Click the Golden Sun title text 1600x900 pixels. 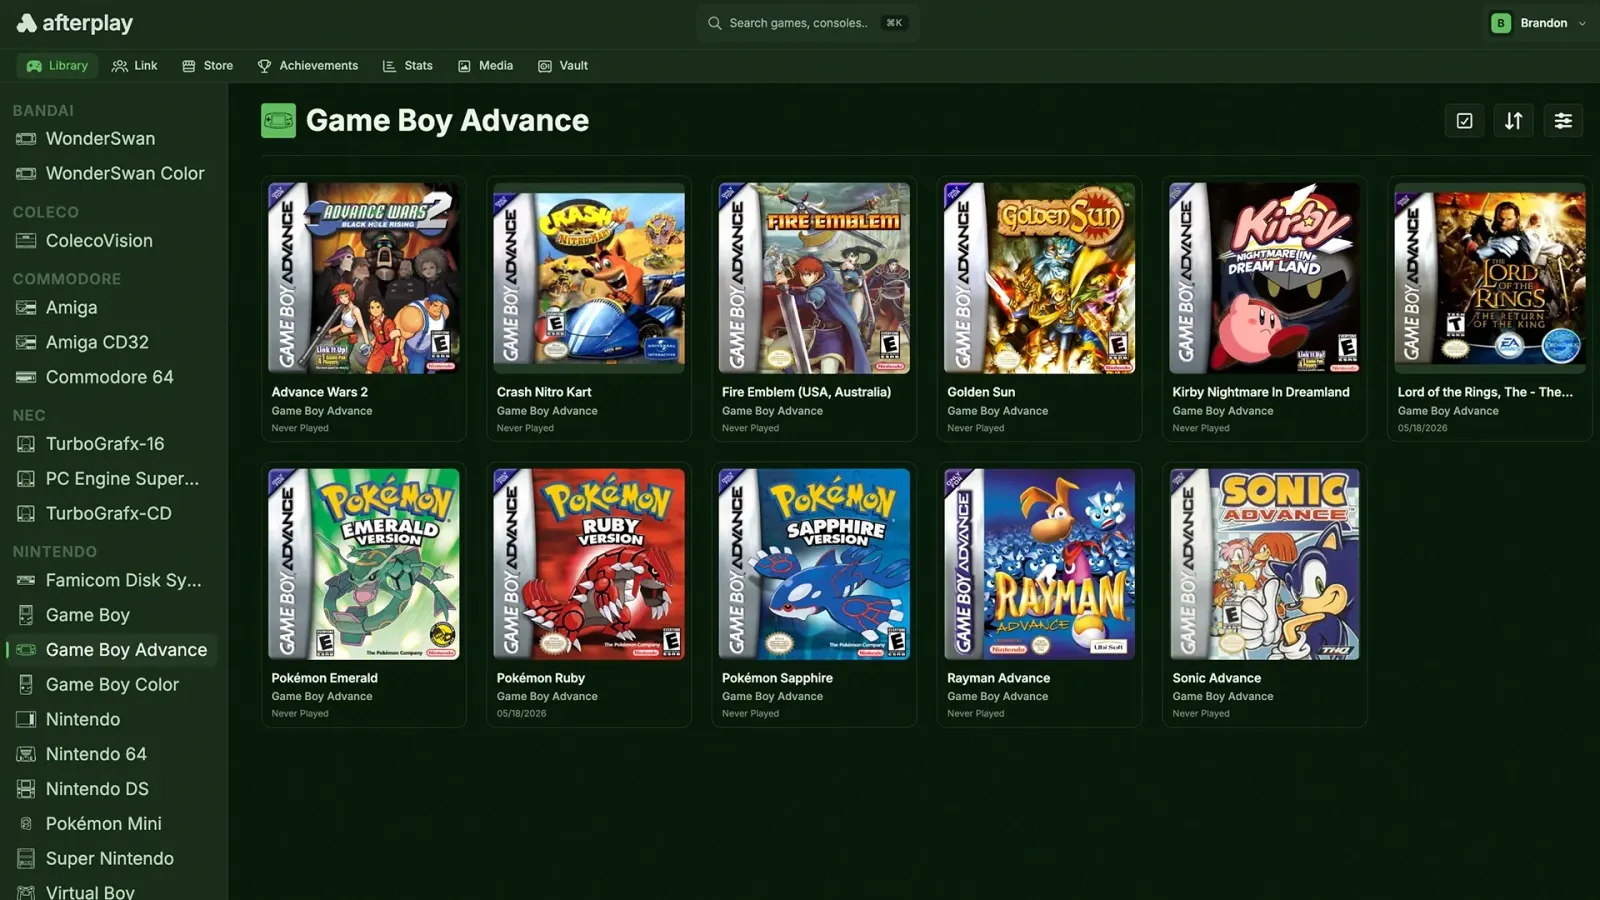click(x=981, y=392)
